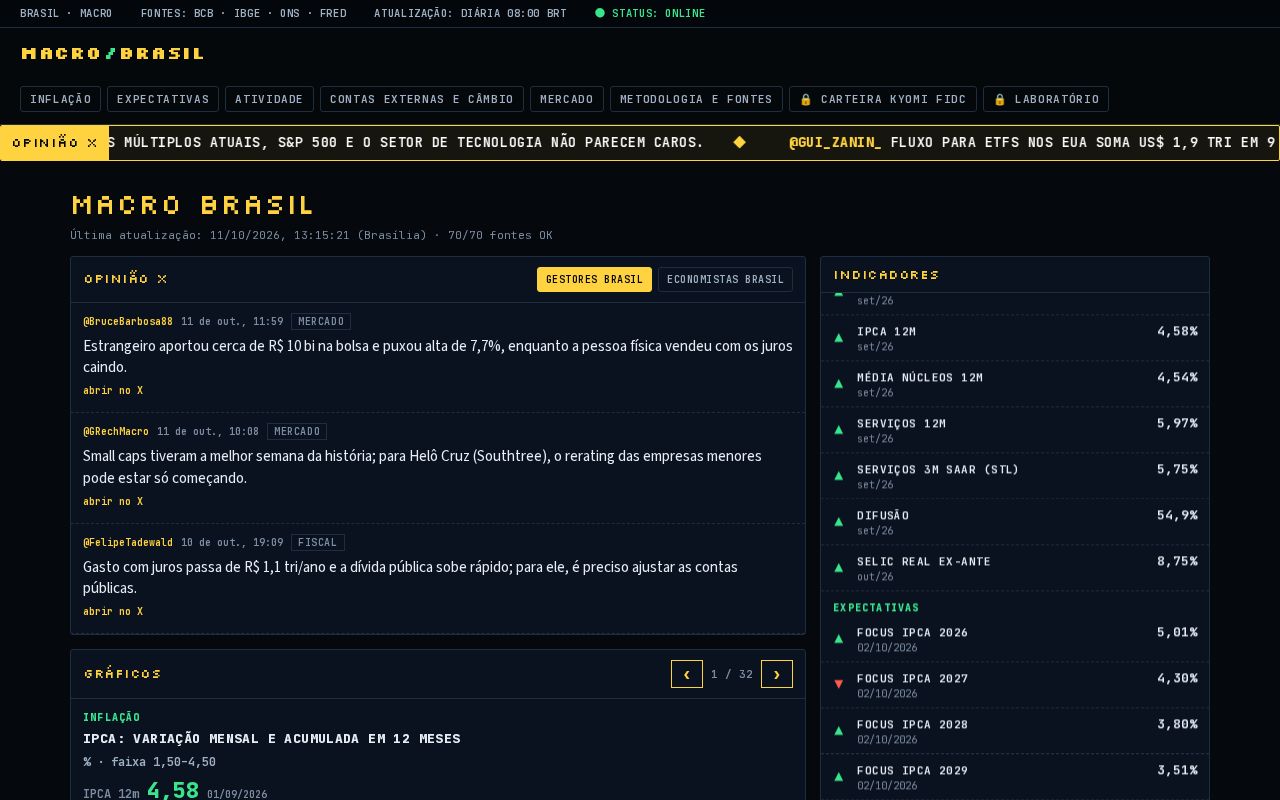The width and height of the screenshot is (1280, 800).
Task: Click the arrow beside Focus IPCA 2029
Action: [839, 777]
